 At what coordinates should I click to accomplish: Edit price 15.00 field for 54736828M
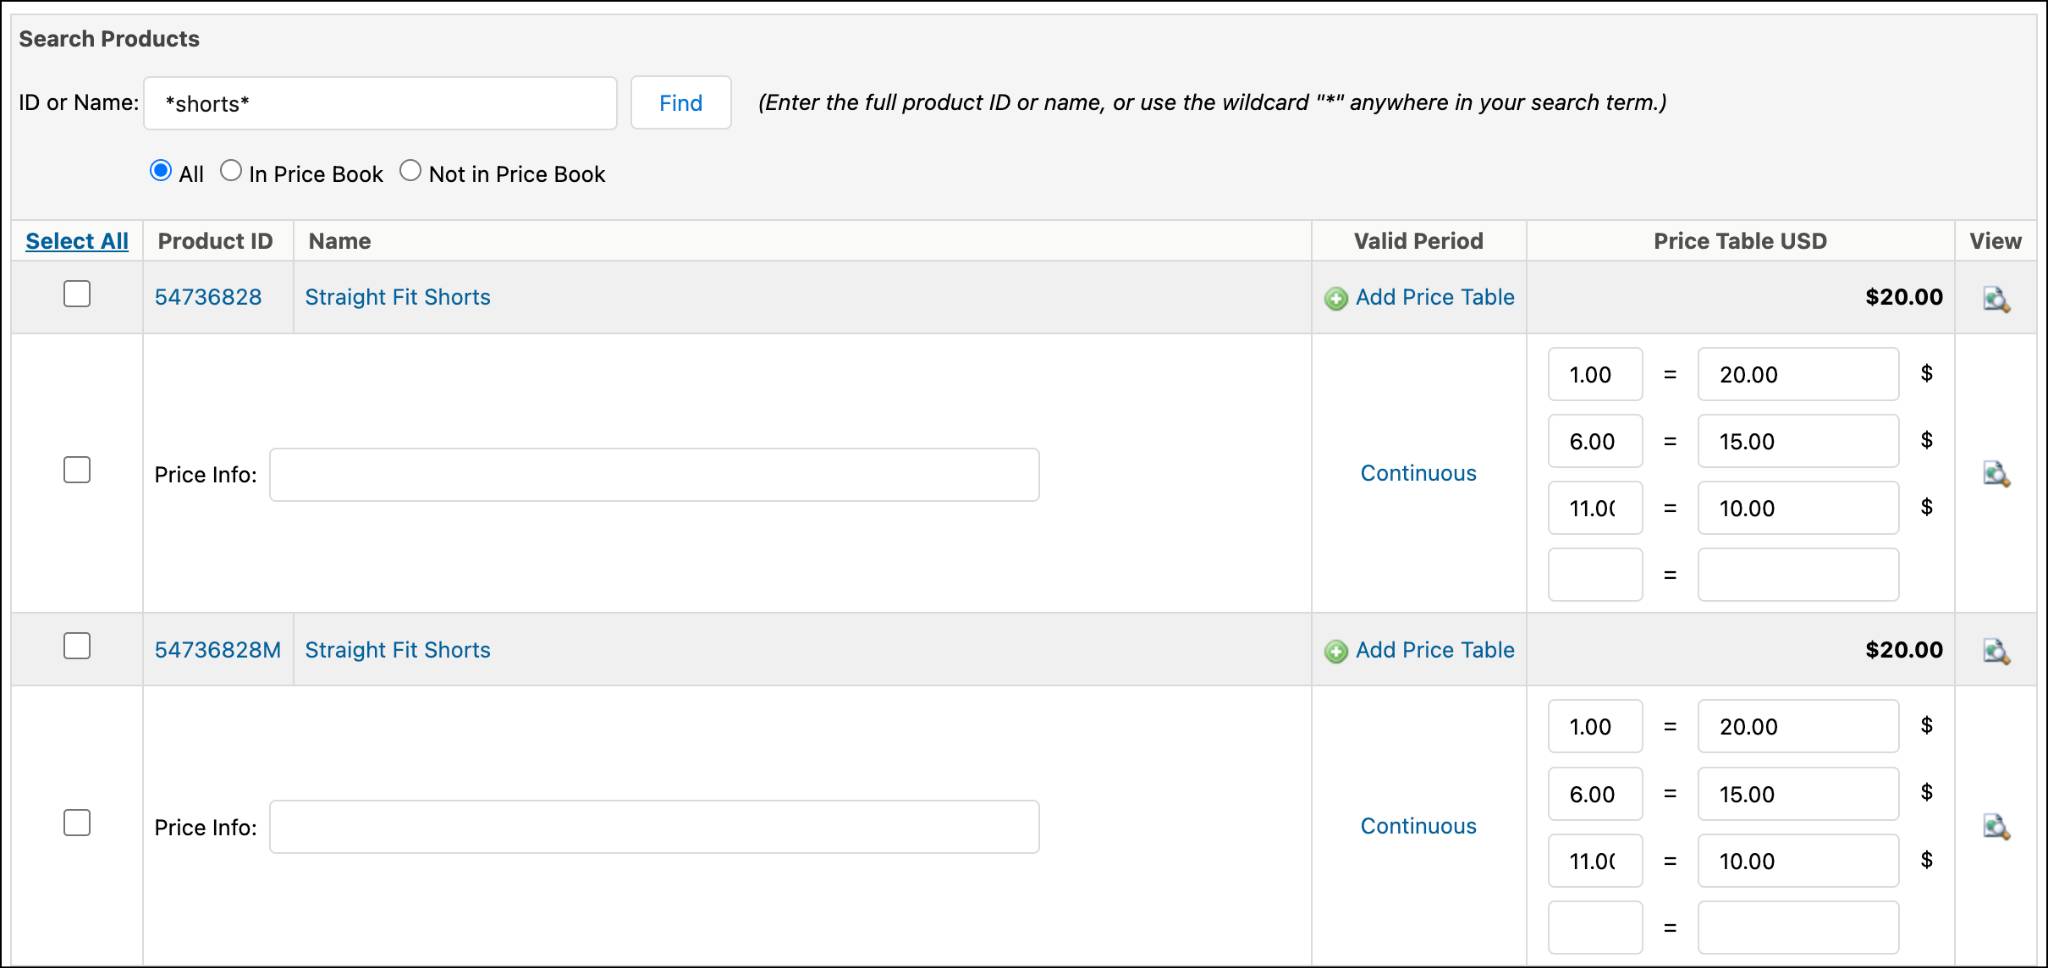1798,794
